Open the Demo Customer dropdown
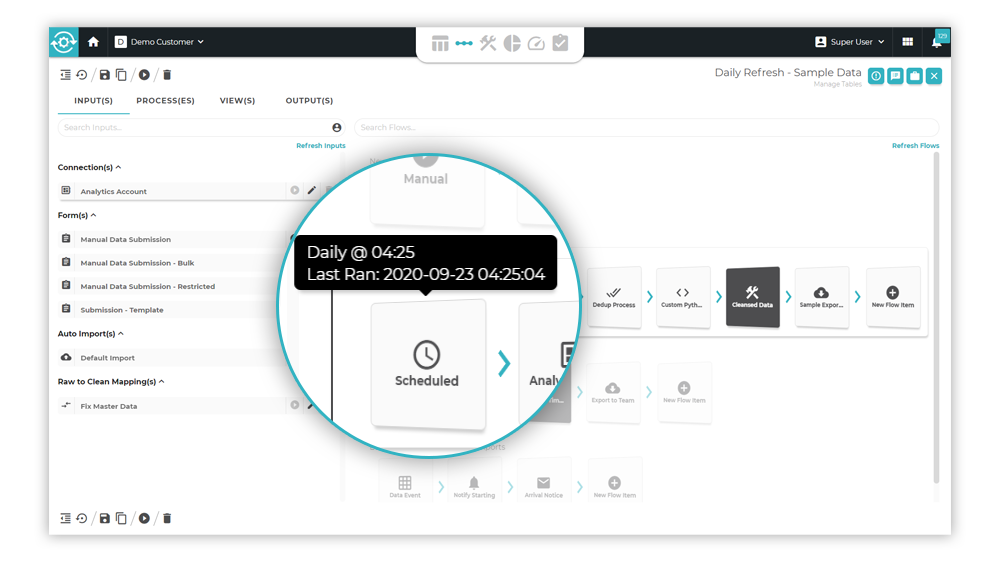The image size is (1000, 562). point(159,42)
